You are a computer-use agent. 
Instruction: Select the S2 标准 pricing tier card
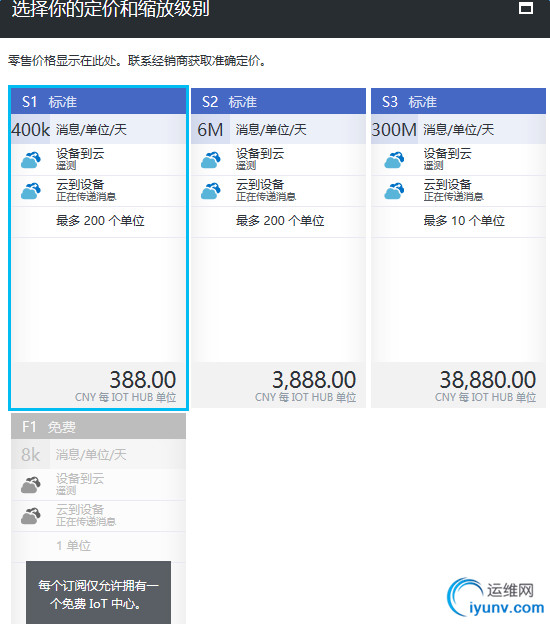278,248
